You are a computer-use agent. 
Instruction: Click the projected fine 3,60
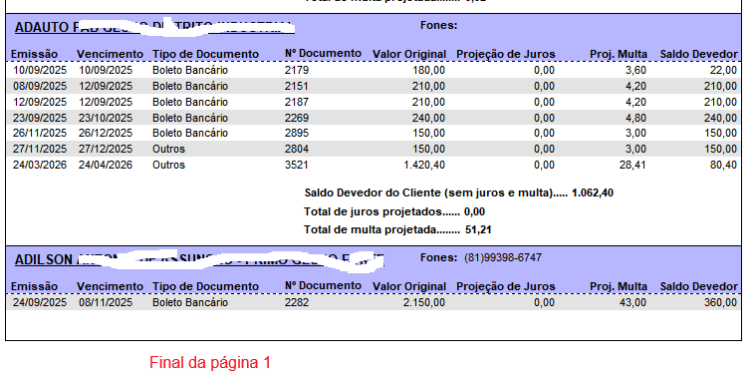[637, 70]
